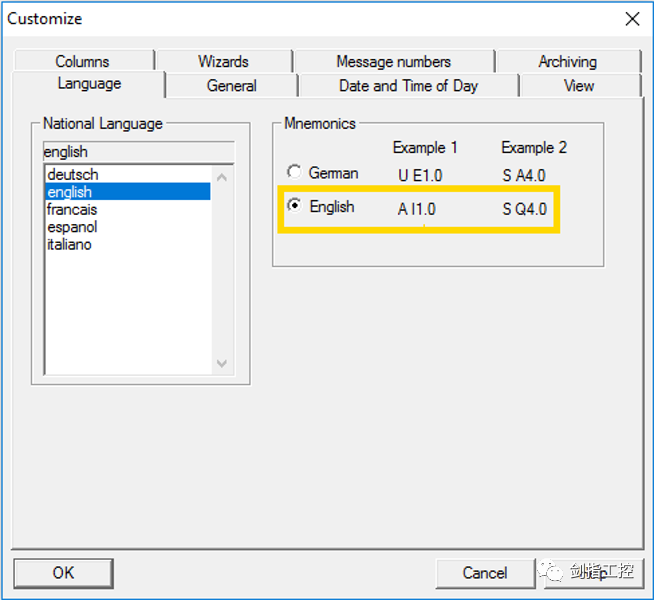Screen dimensions: 654x600
Task: Choose espanol from the language list
Action: point(72,227)
